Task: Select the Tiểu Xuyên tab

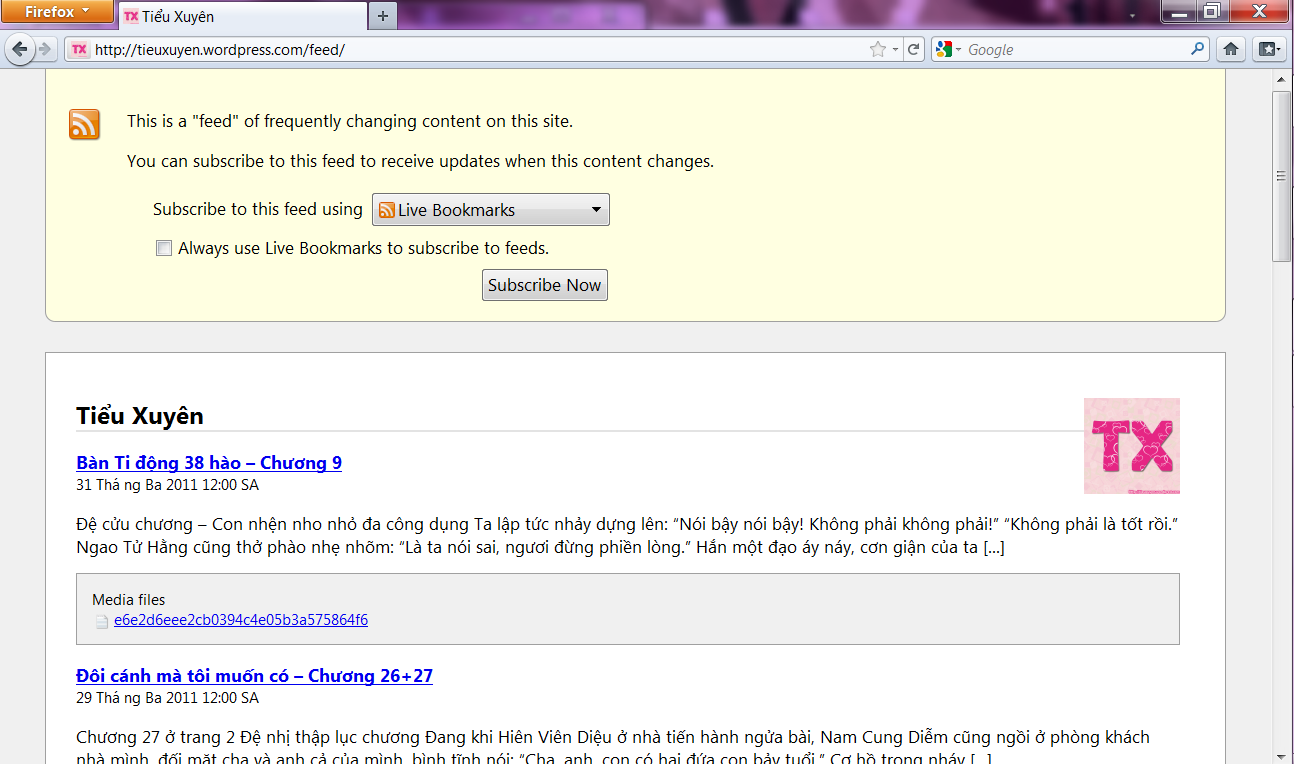Action: [x=240, y=16]
